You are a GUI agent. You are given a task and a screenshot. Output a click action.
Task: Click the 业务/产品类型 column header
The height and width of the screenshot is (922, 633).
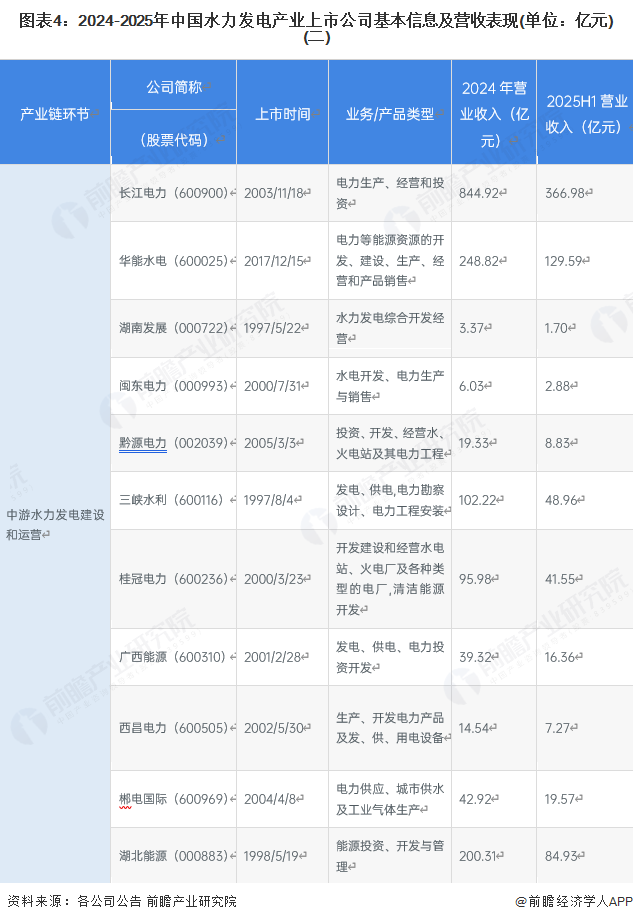(x=390, y=113)
